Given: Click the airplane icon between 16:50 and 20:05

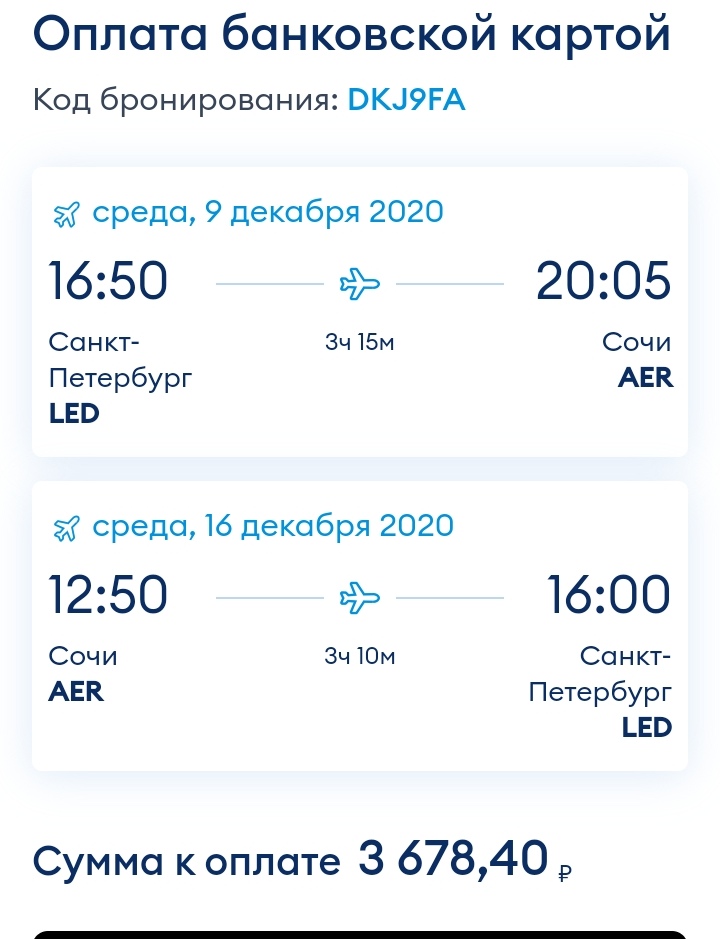Looking at the screenshot, I should pyautogui.click(x=360, y=283).
